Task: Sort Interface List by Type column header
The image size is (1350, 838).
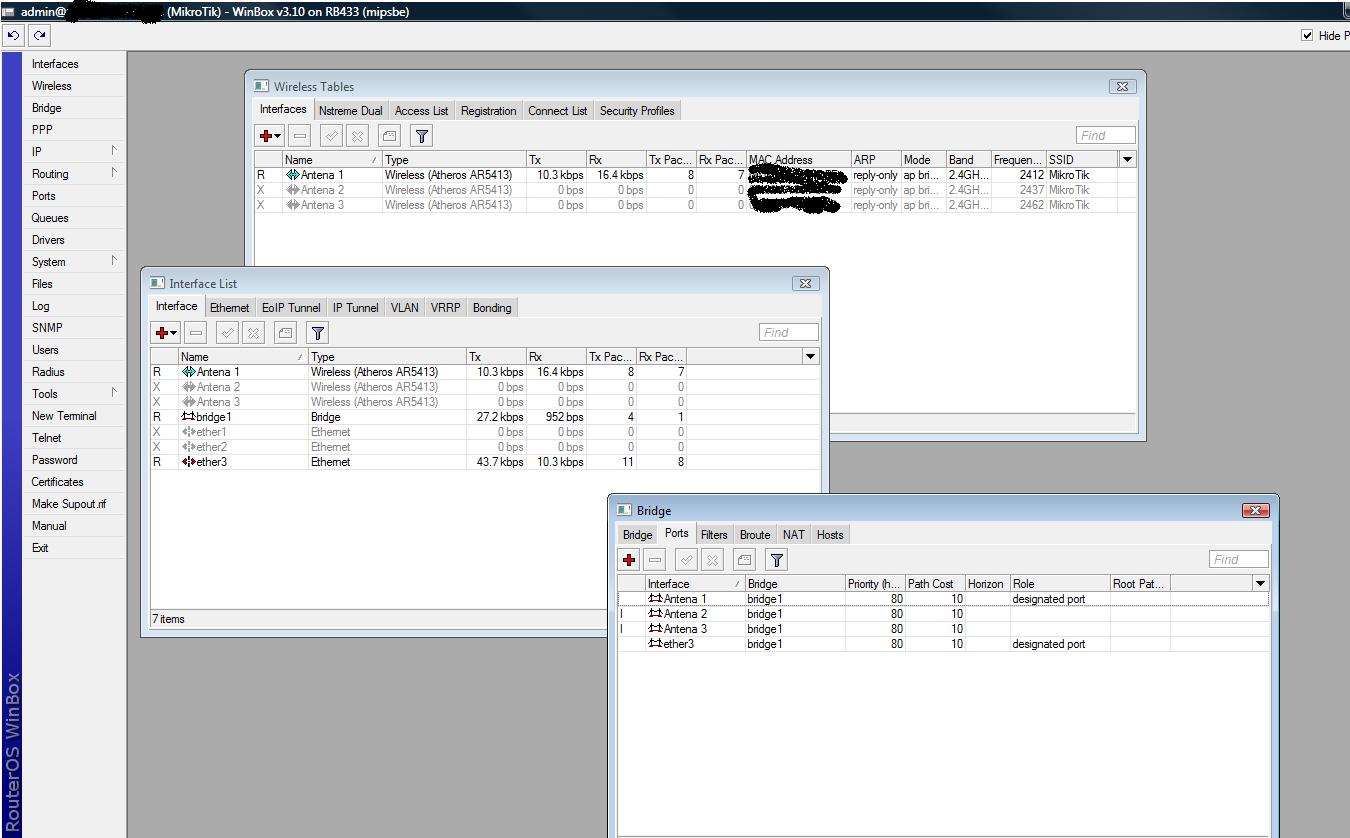Action: click(x=387, y=357)
